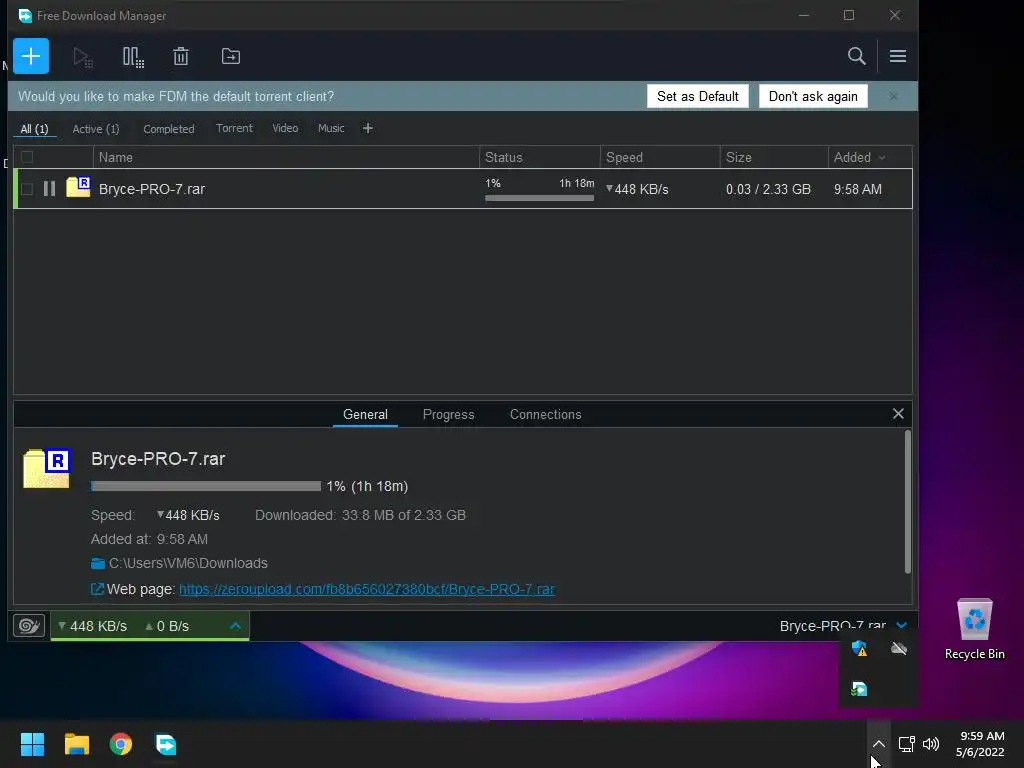
Task: Click Don't ask again button
Action: (813, 96)
